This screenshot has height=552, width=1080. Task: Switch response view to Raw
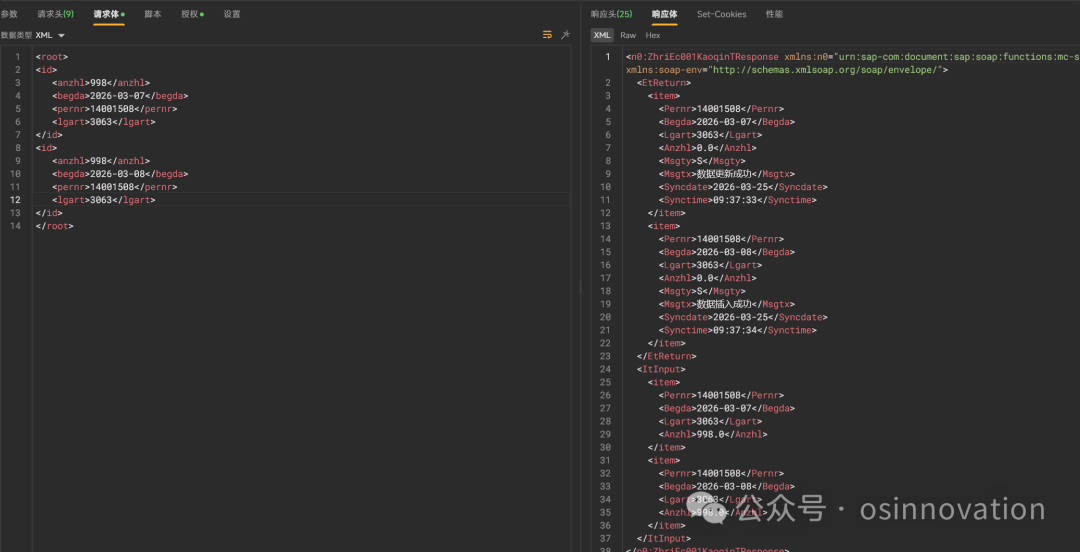pyautogui.click(x=627, y=35)
